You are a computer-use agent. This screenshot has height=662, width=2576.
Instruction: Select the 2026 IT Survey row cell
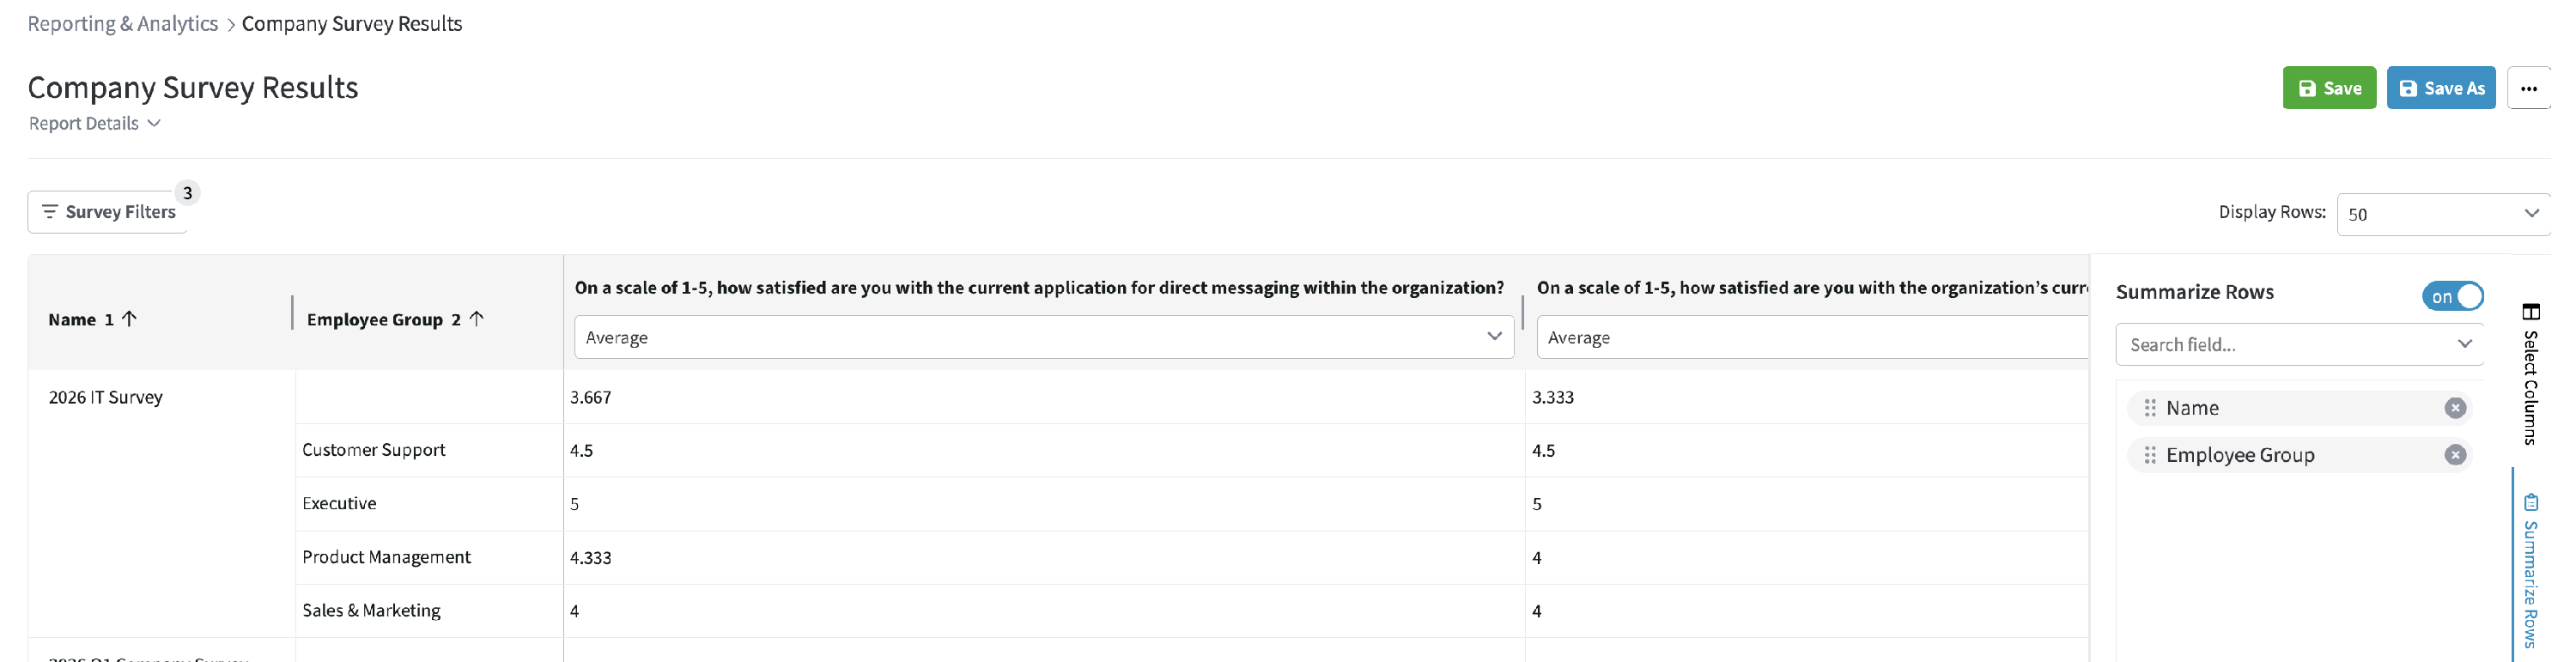click(x=106, y=397)
